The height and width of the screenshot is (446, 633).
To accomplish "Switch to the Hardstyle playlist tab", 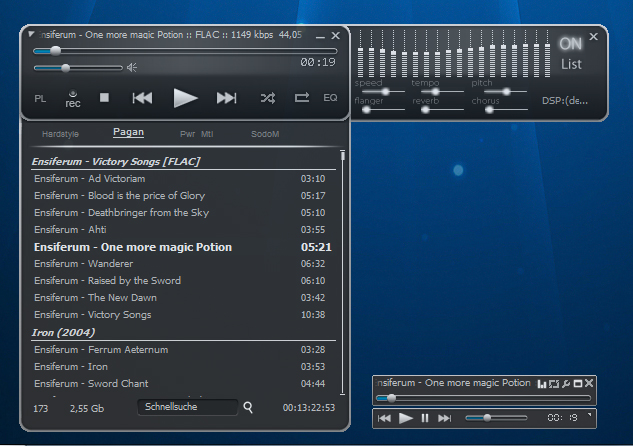I will click(61, 133).
